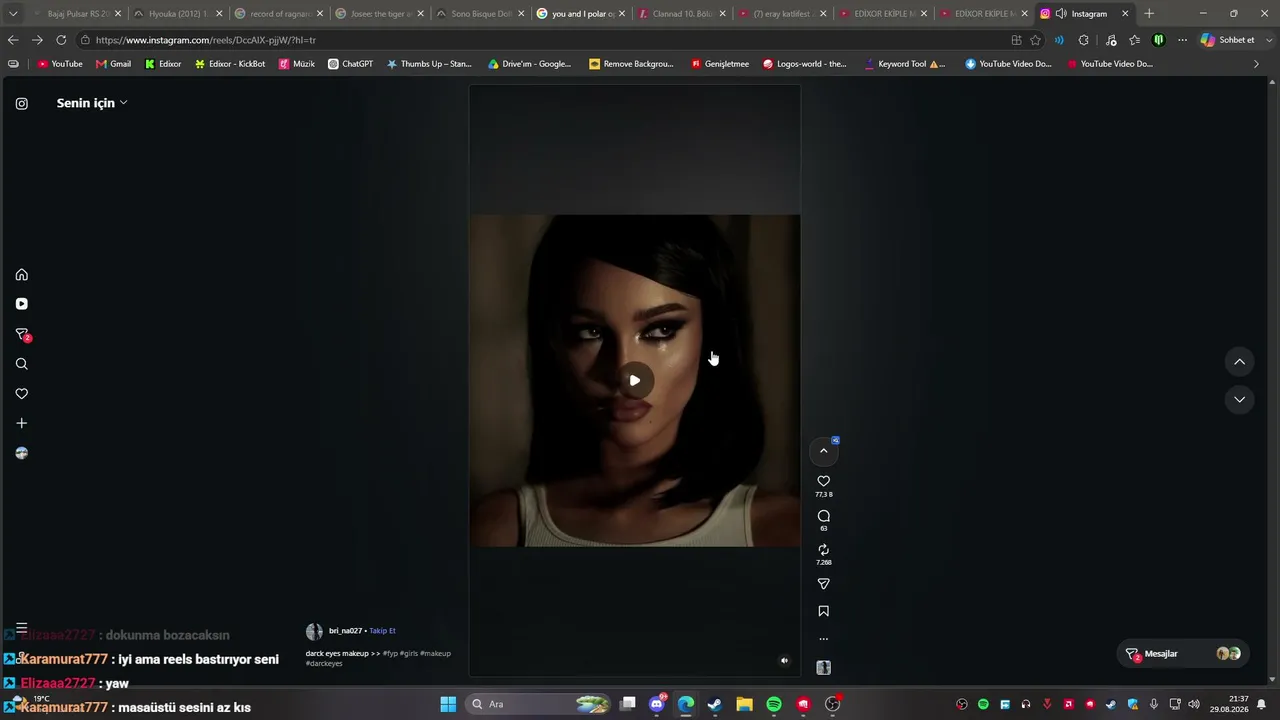The height and width of the screenshot is (720, 1280).
Task: Reload the Instagram page
Action: tap(61, 40)
